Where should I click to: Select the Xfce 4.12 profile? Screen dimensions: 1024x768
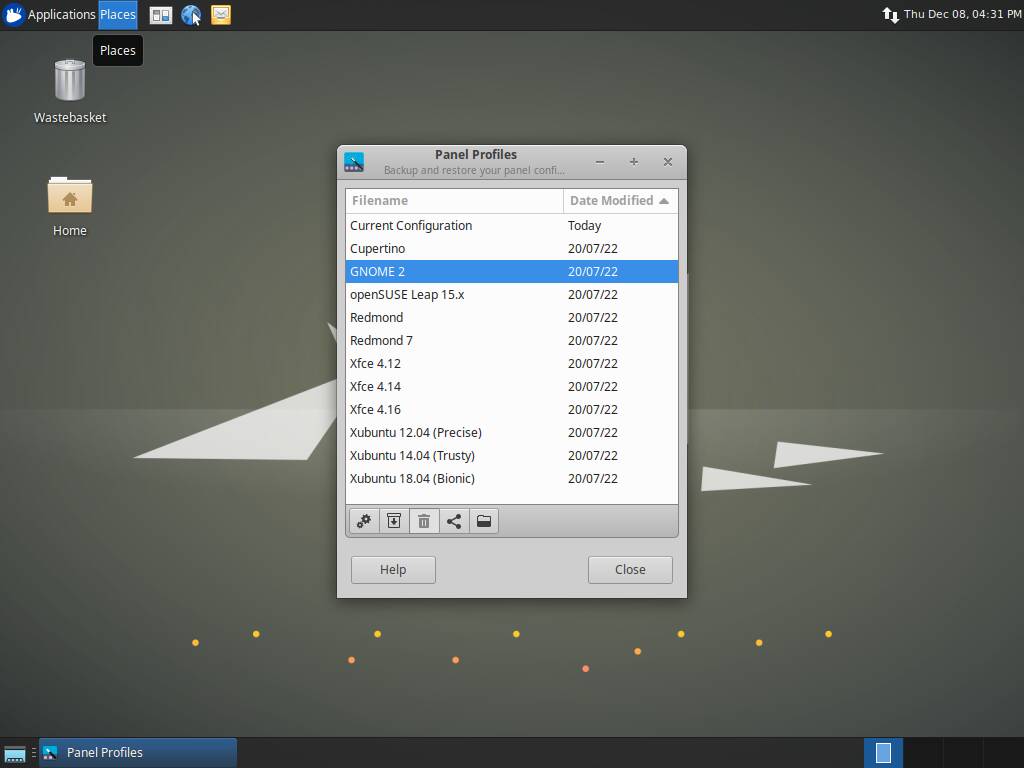point(511,364)
